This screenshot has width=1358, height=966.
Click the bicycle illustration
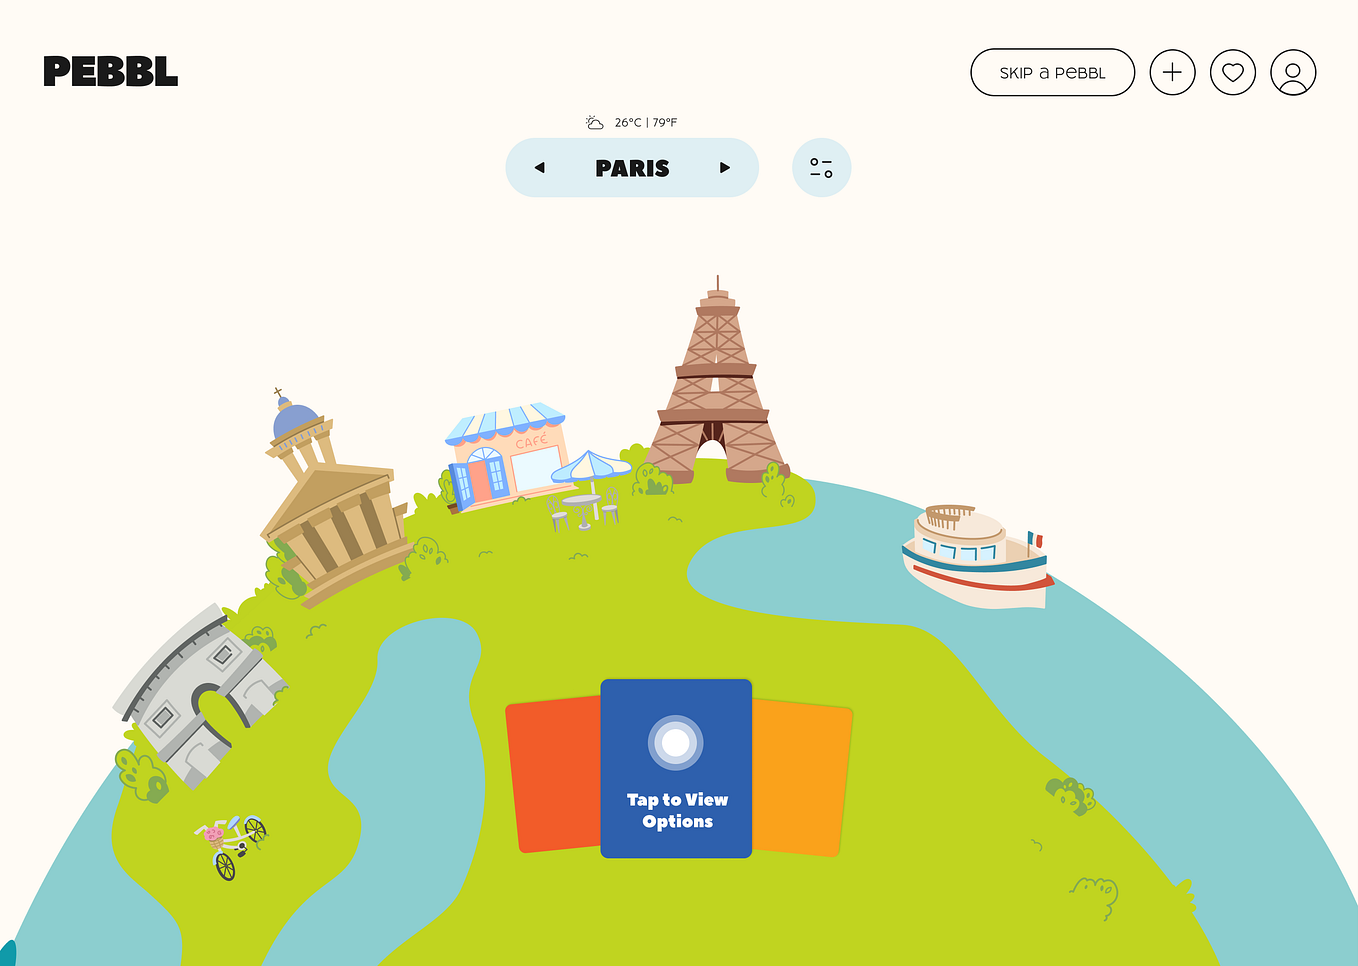click(x=231, y=846)
